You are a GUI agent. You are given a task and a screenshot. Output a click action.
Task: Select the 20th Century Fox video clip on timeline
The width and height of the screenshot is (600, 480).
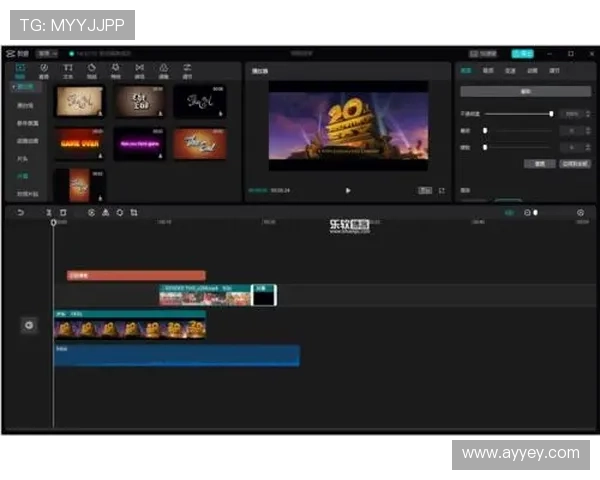coord(130,325)
